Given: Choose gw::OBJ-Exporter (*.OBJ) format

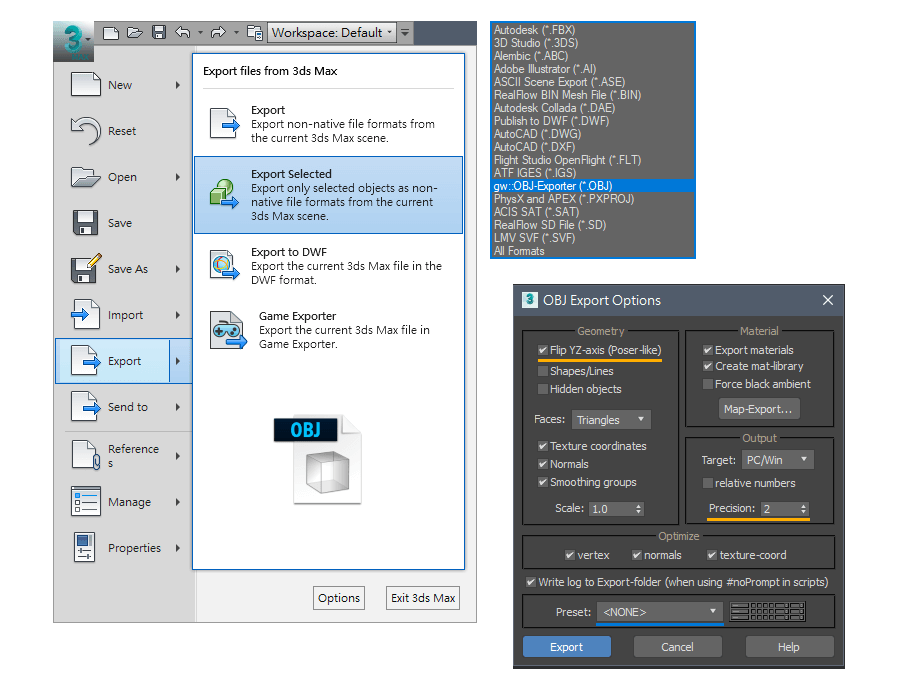Looking at the screenshot, I should click(593, 186).
